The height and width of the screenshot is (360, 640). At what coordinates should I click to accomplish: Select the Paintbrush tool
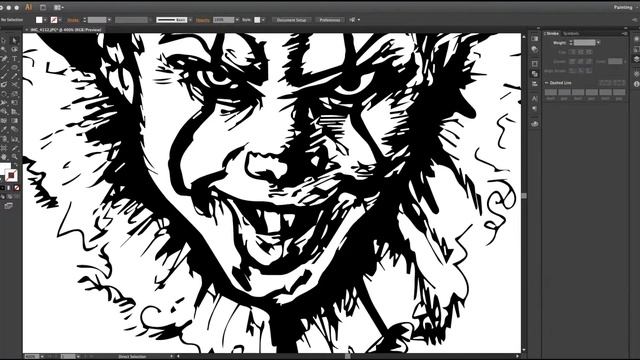pos(4,76)
